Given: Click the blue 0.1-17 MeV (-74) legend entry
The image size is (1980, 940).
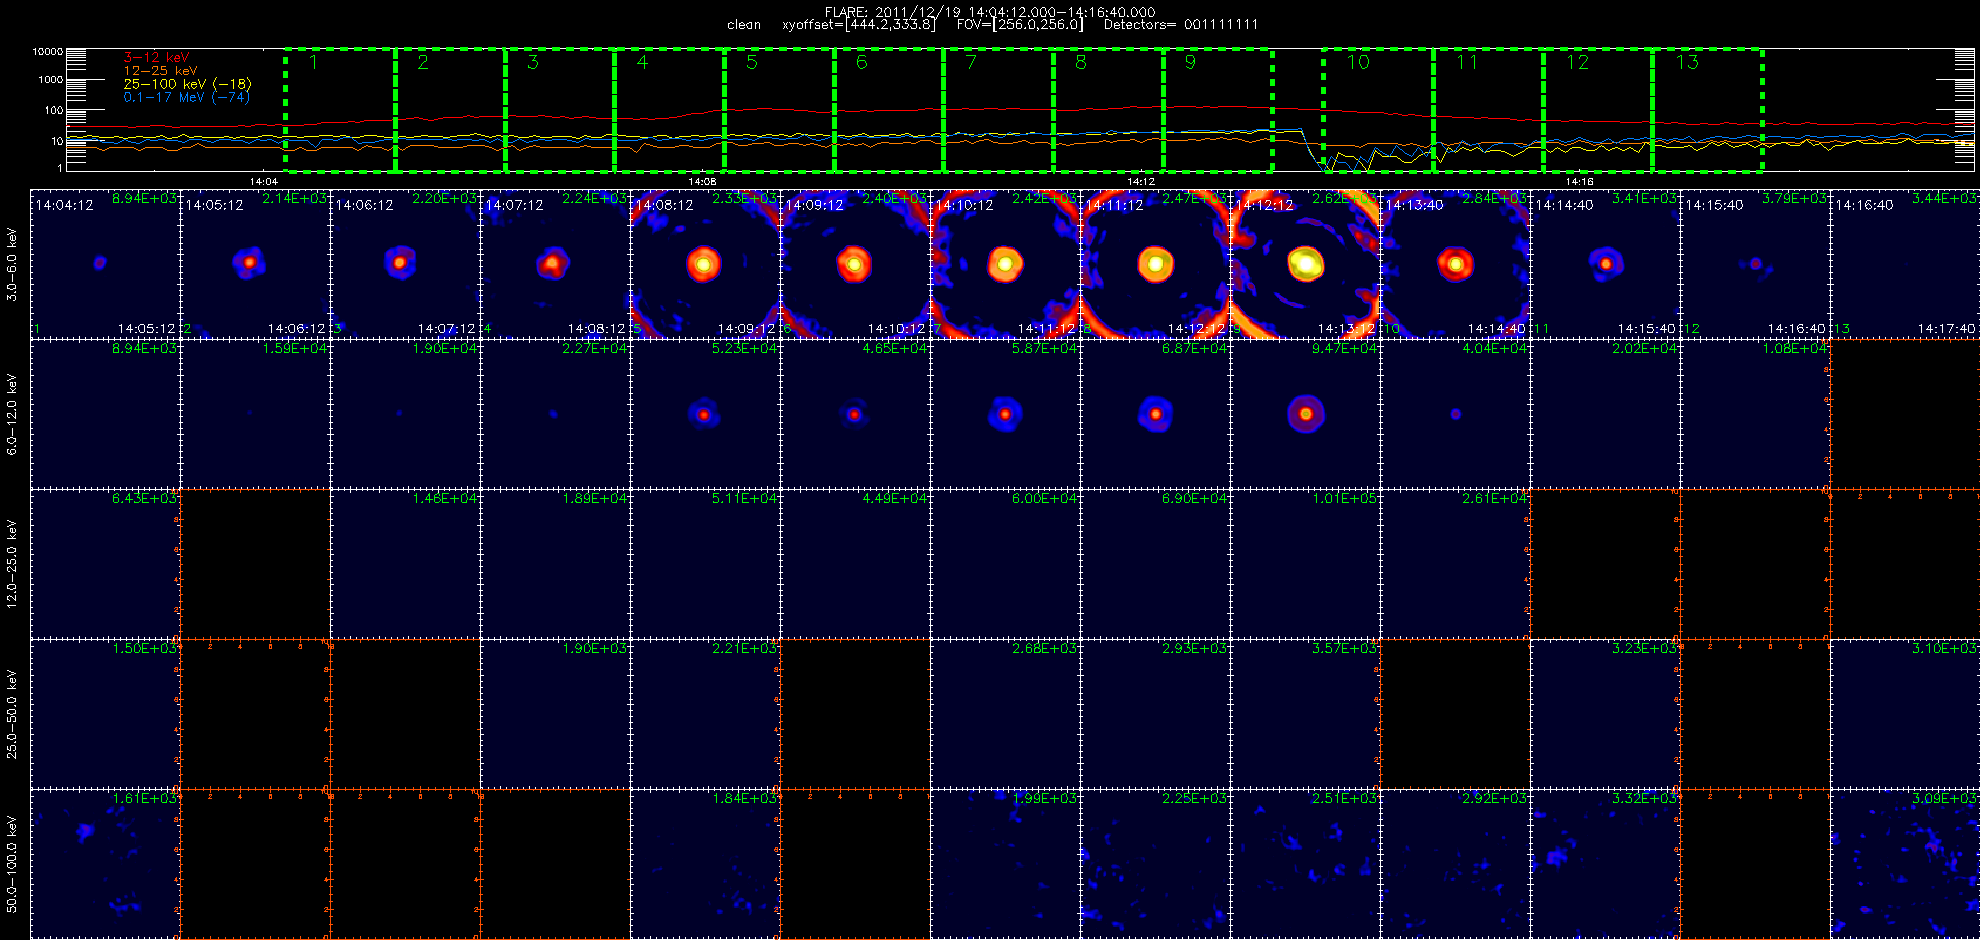Looking at the screenshot, I should pos(186,97).
